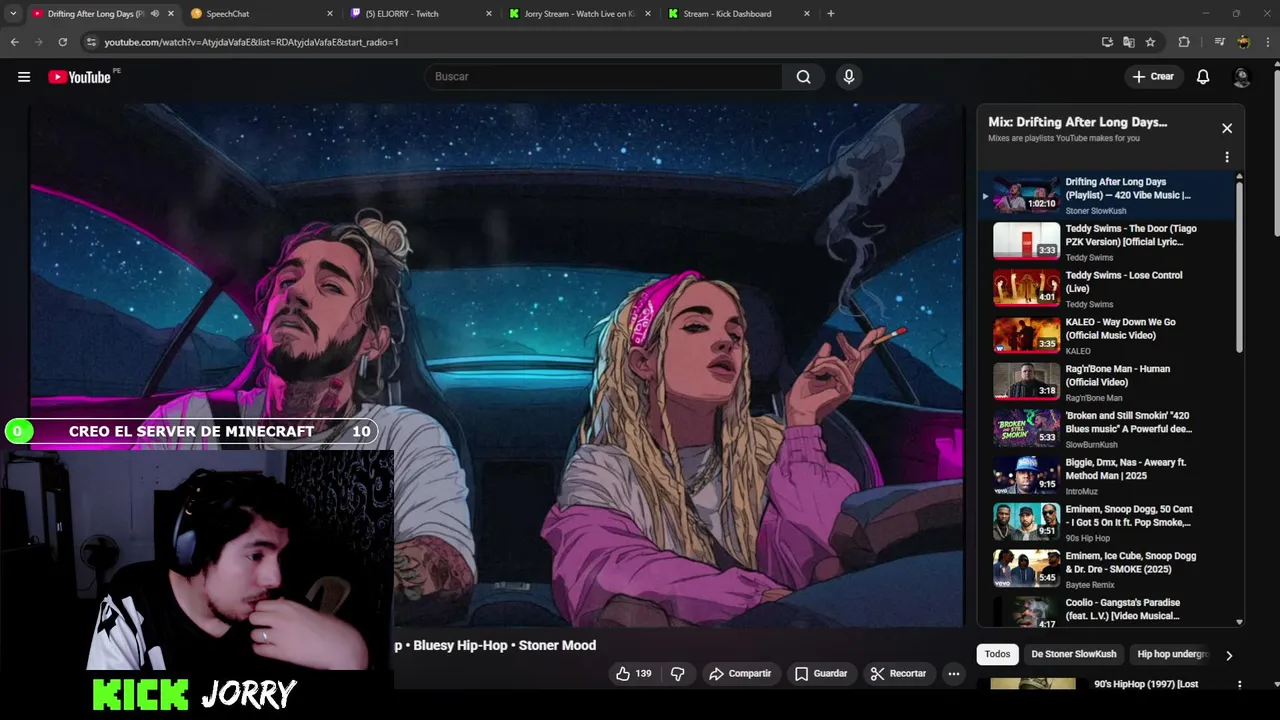Mute the YouTube tab audio icon

(155, 14)
